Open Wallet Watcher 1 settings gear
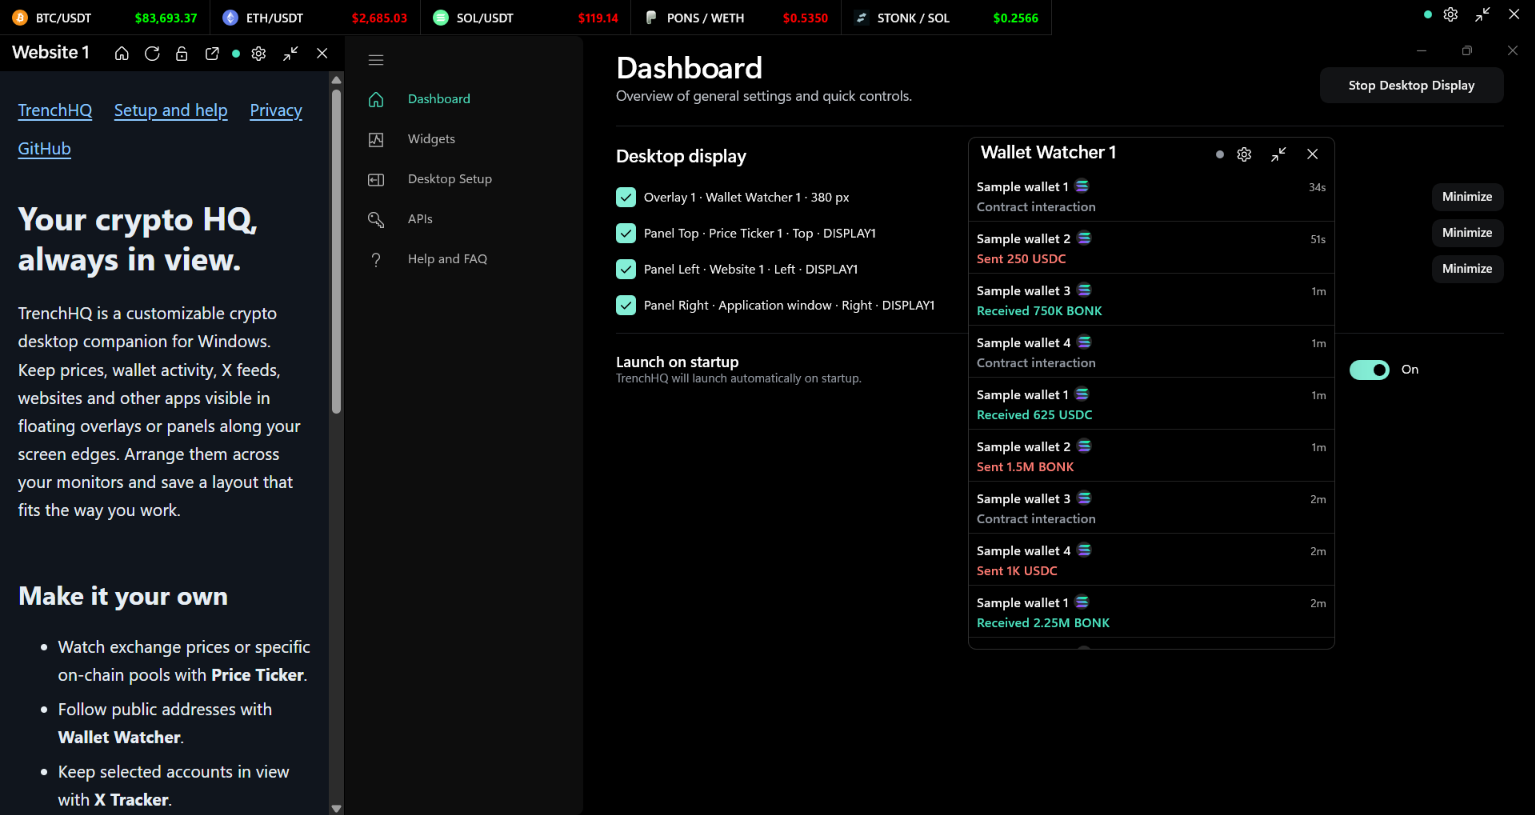This screenshot has width=1535, height=815. click(x=1244, y=154)
